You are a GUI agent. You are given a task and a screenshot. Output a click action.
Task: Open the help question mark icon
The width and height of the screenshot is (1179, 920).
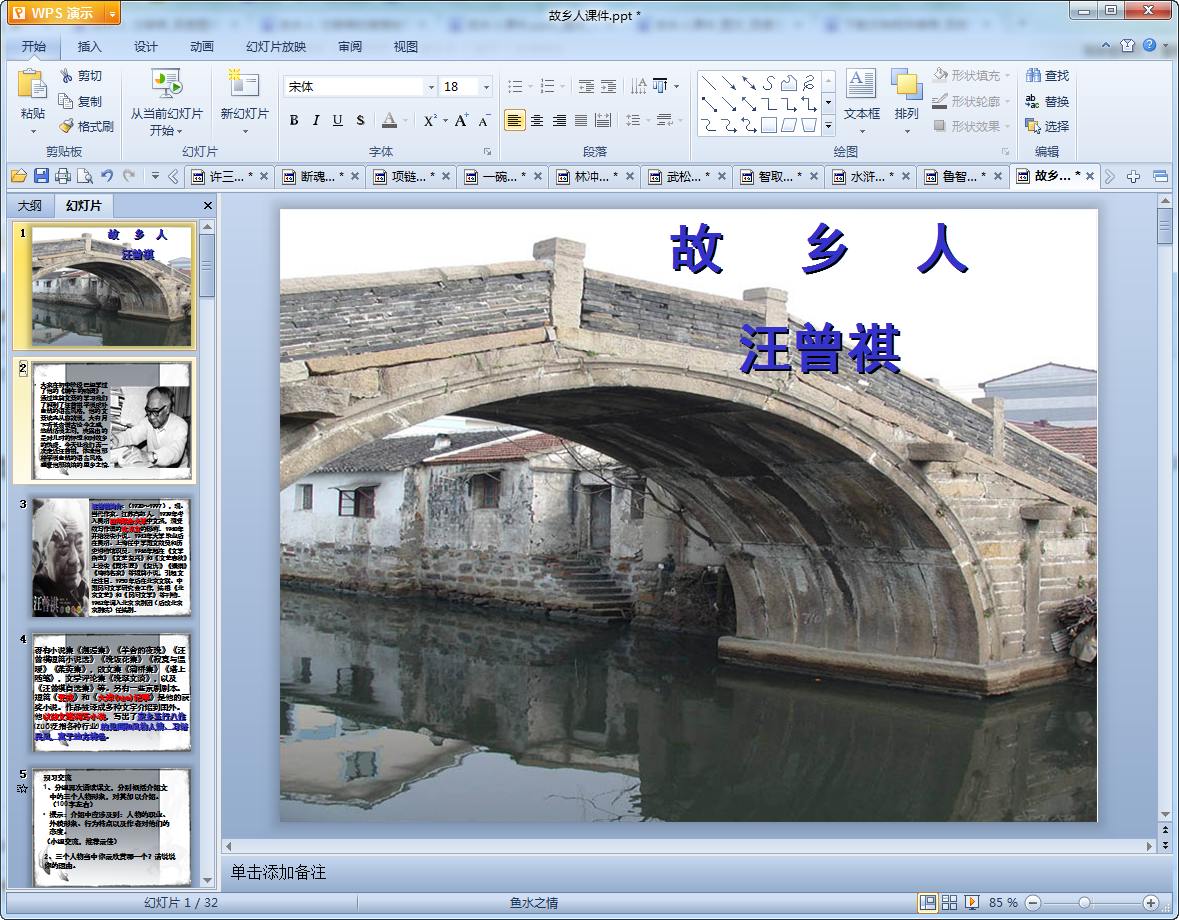[1150, 46]
